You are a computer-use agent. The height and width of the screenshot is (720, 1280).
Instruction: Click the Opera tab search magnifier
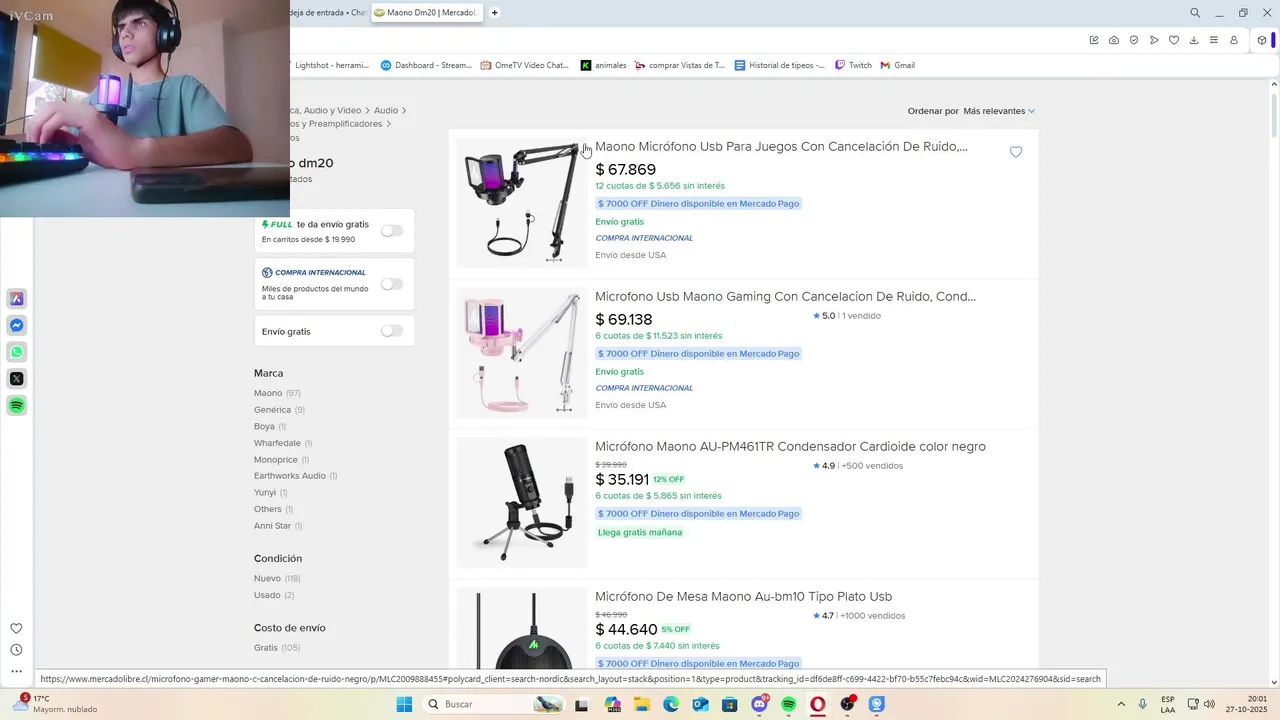click(x=1194, y=13)
